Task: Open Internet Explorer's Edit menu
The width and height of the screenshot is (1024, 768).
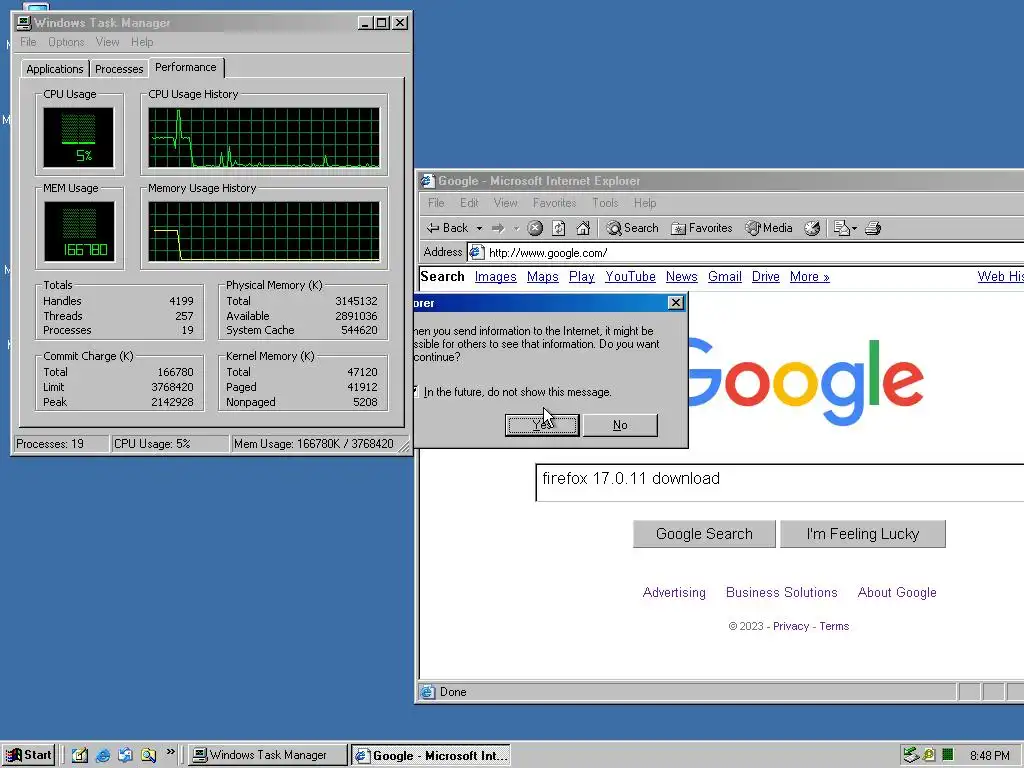Action: coord(469,203)
